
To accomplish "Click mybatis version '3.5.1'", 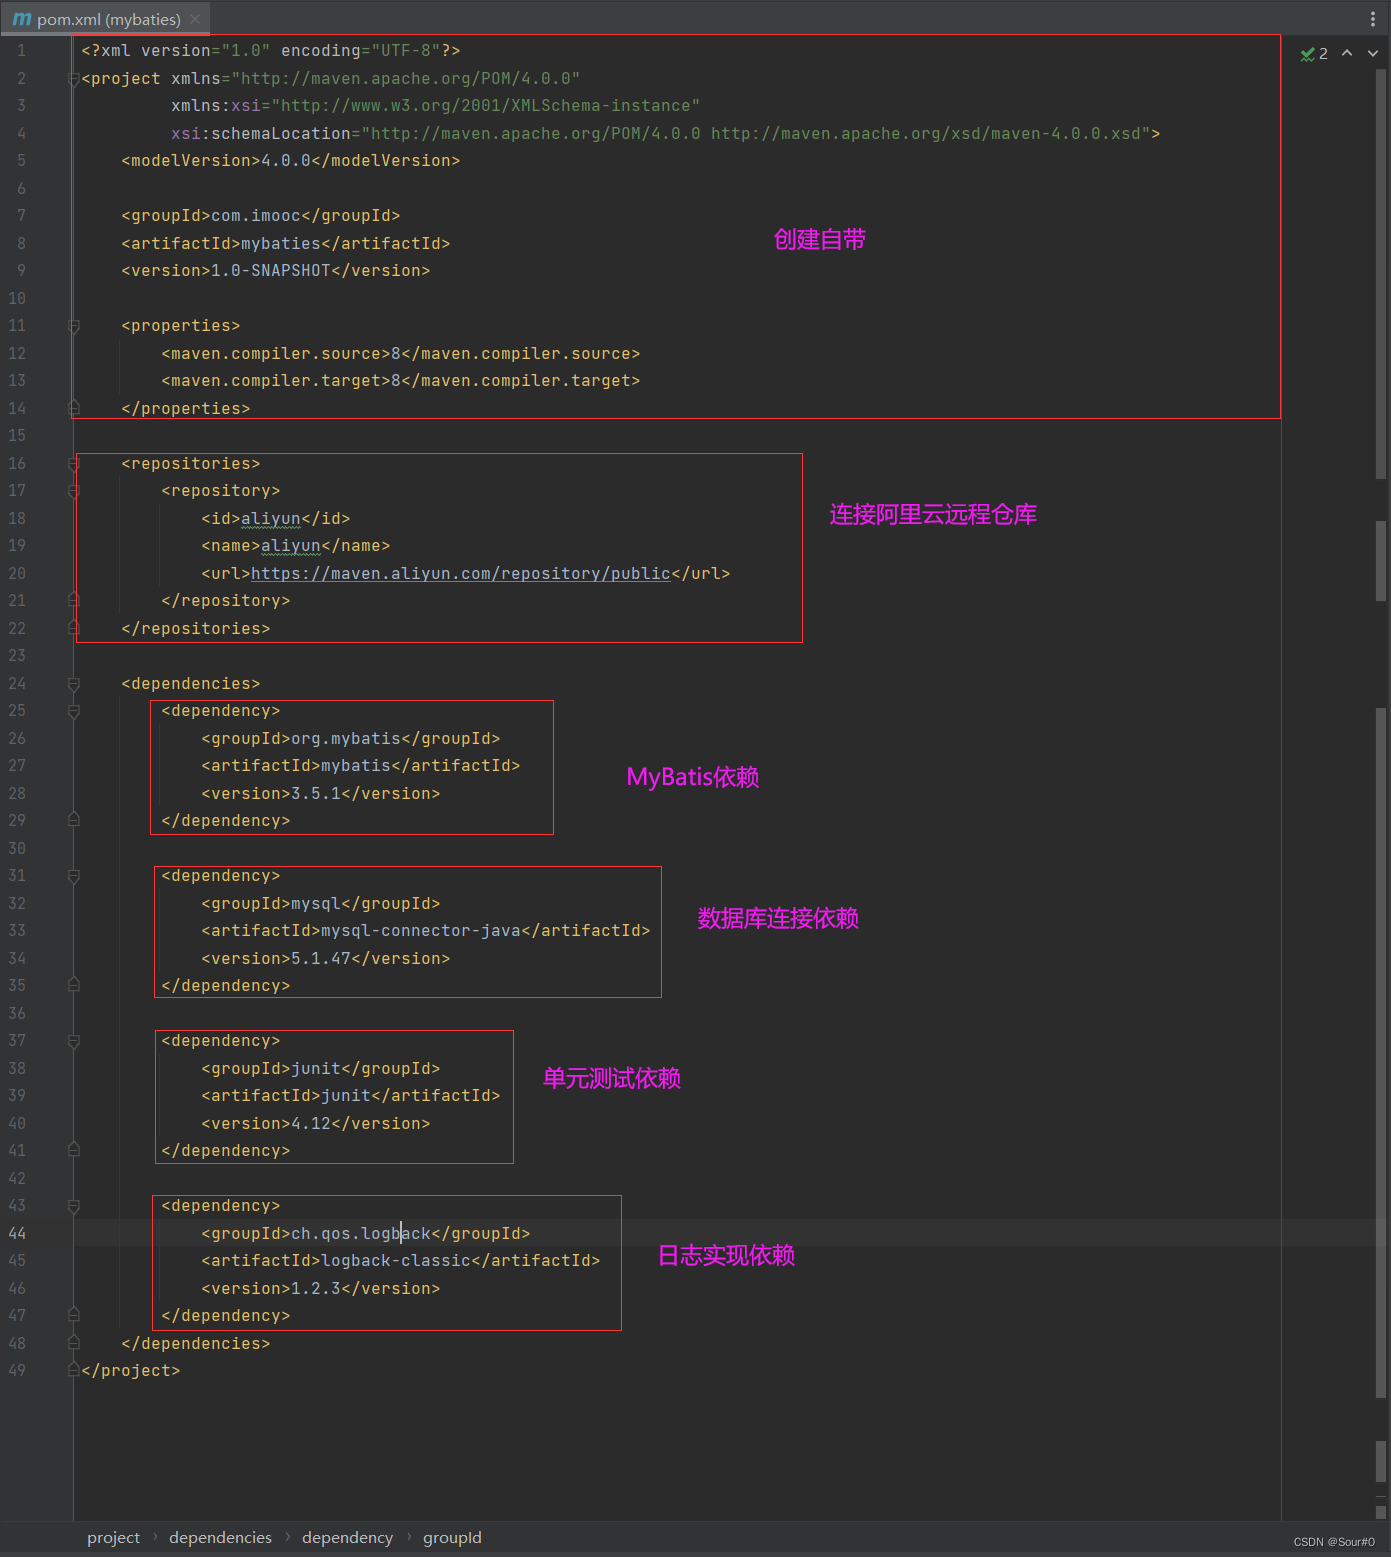I will coord(316,794).
